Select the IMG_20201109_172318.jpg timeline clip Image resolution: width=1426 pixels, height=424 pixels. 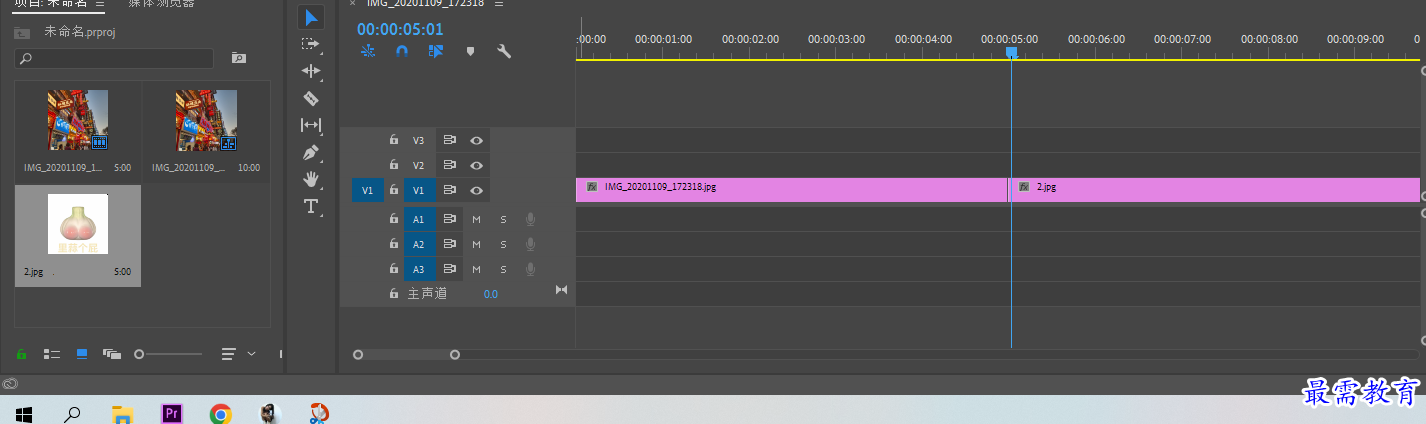pos(792,190)
